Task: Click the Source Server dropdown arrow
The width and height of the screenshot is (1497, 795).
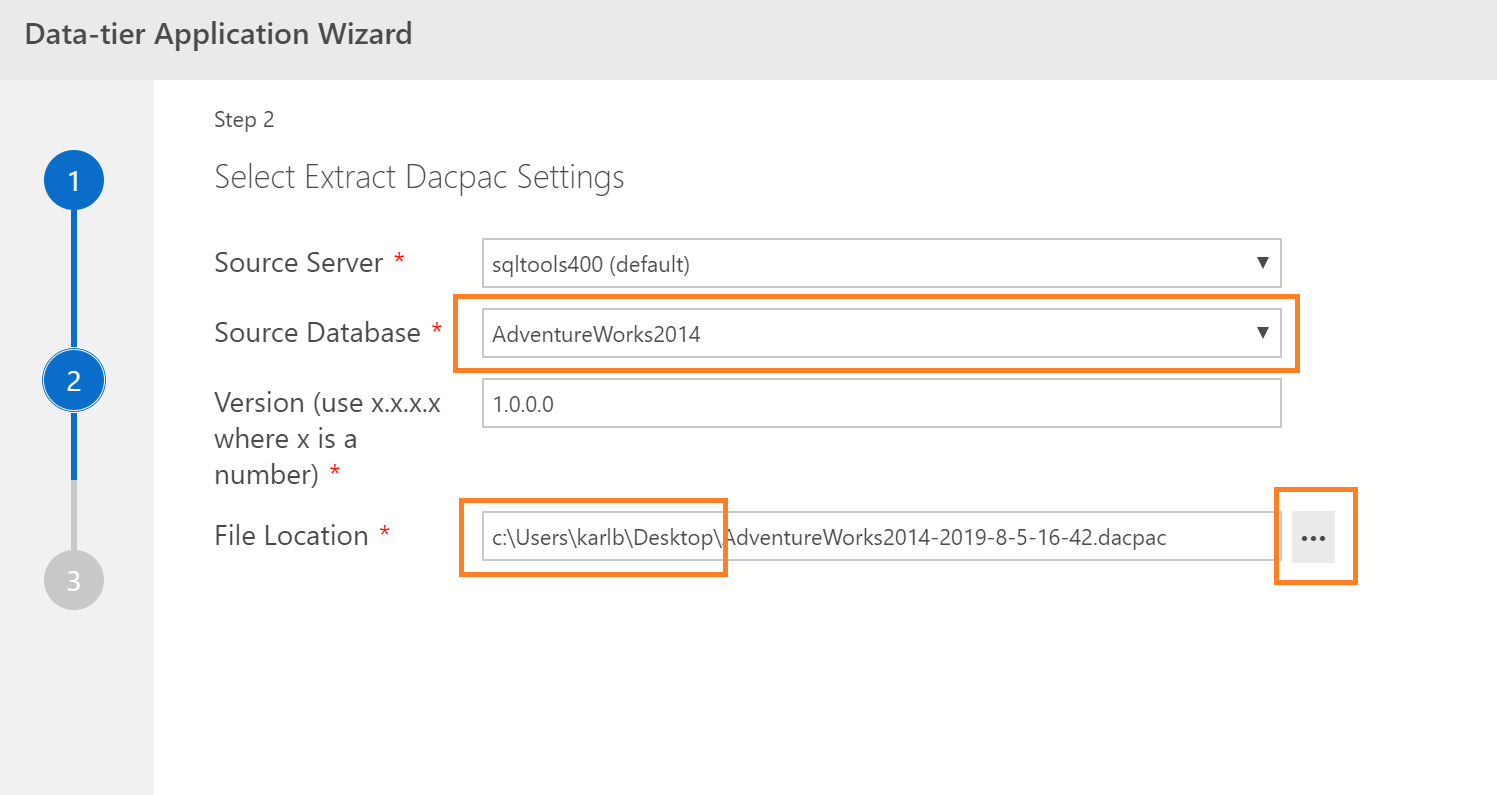Action: (x=1262, y=263)
